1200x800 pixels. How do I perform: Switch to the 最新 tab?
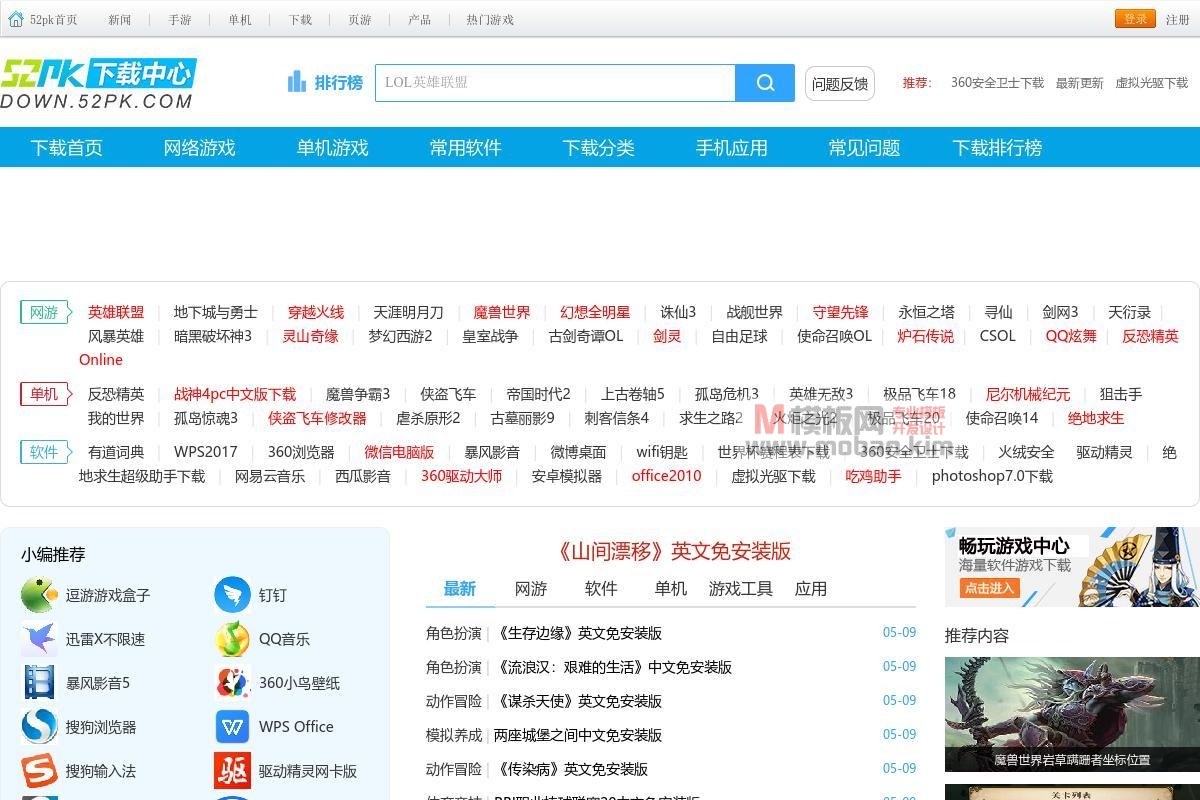[x=460, y=589]
